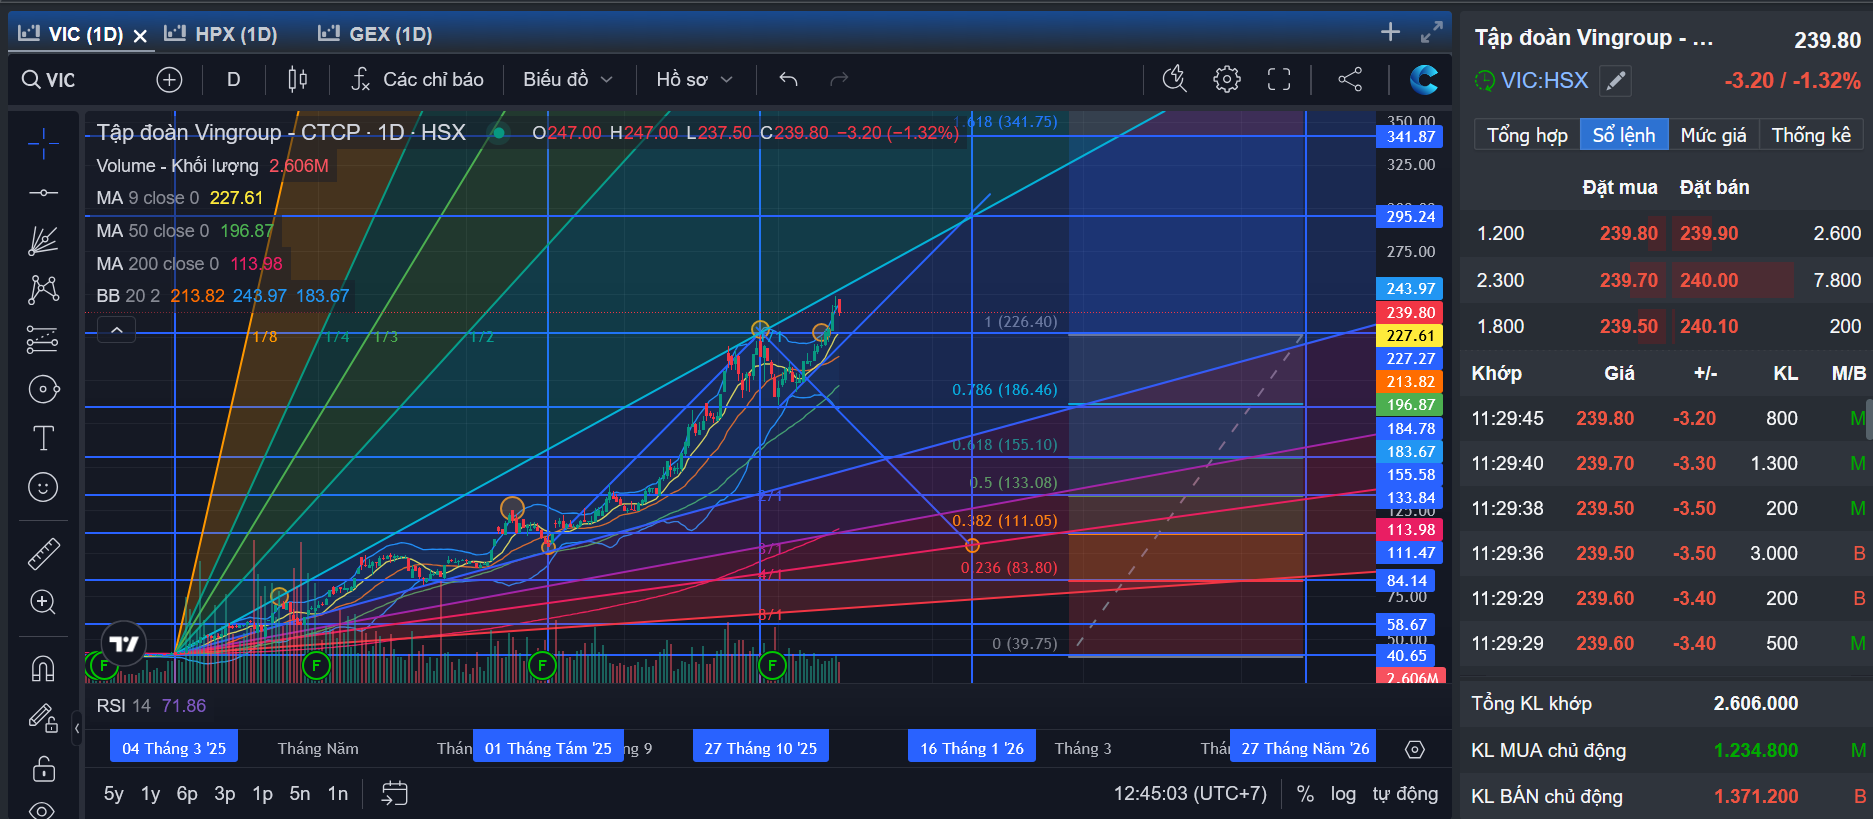Toggle tự động auto scale
This screenshot has height=819, width=1873.
pos(1405,794)
